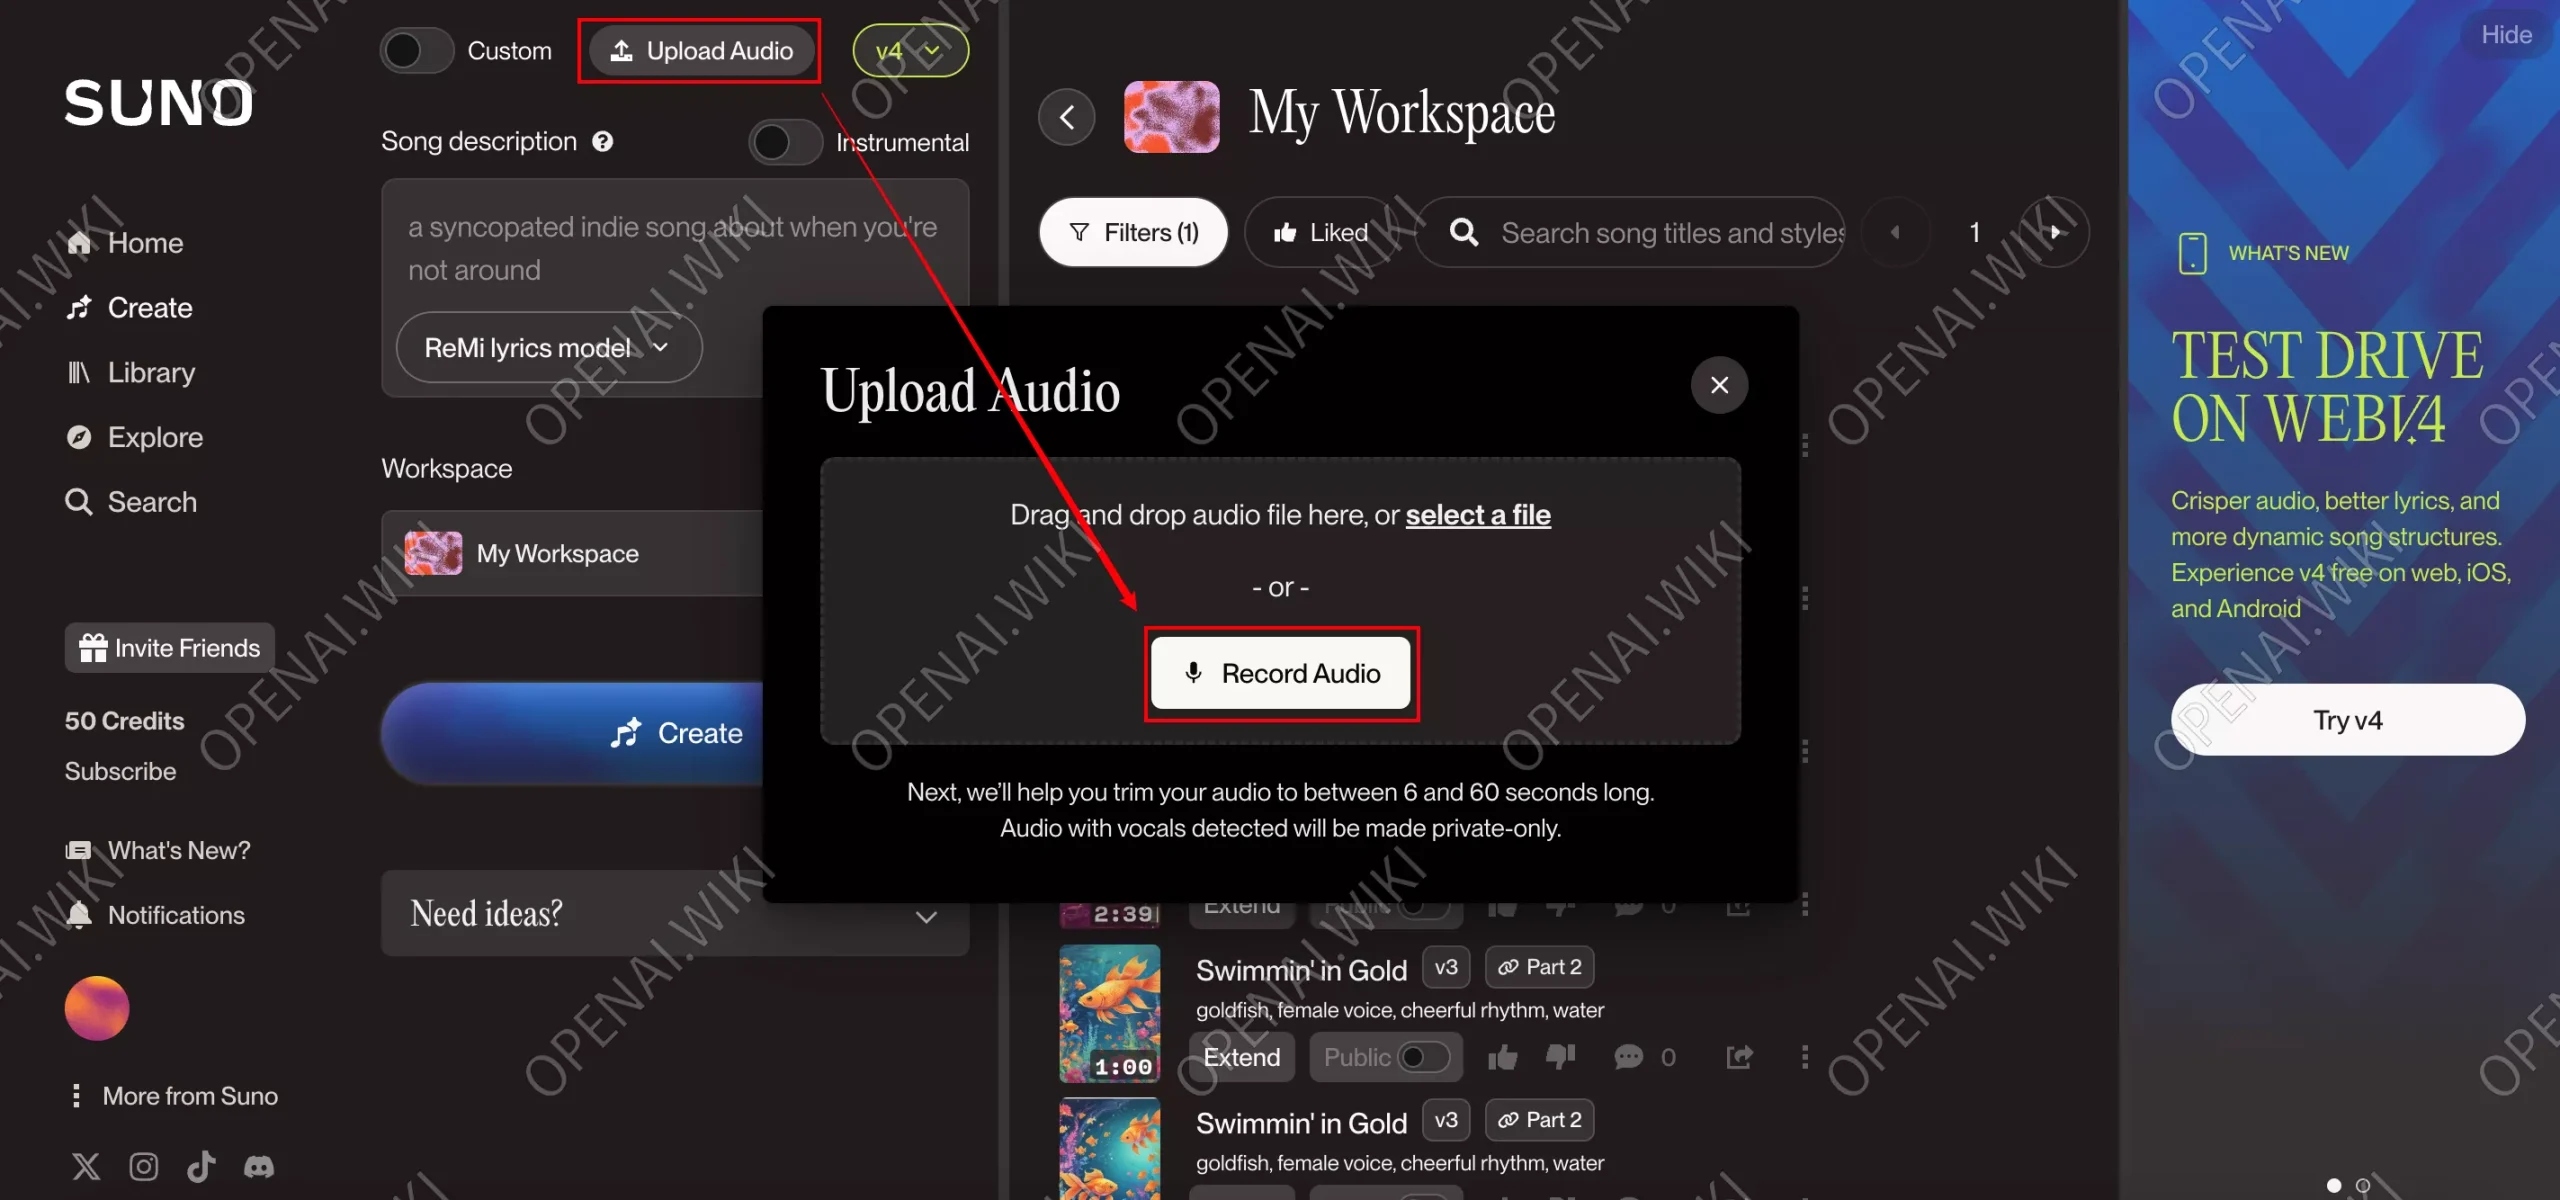
Task: Open the 1:00 Swimmin' in Gold cover
Action: pyautogui.click(x=1110, y=1014)
